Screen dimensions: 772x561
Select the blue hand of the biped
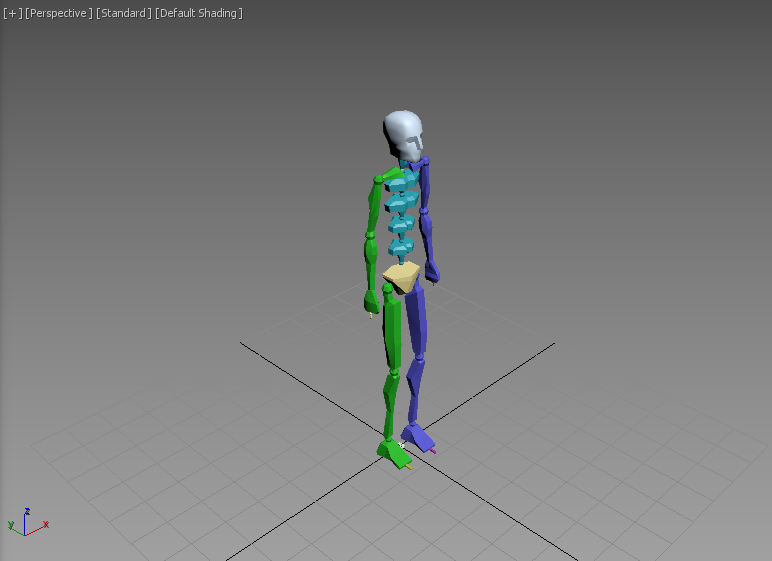click(x=432, y=272)
